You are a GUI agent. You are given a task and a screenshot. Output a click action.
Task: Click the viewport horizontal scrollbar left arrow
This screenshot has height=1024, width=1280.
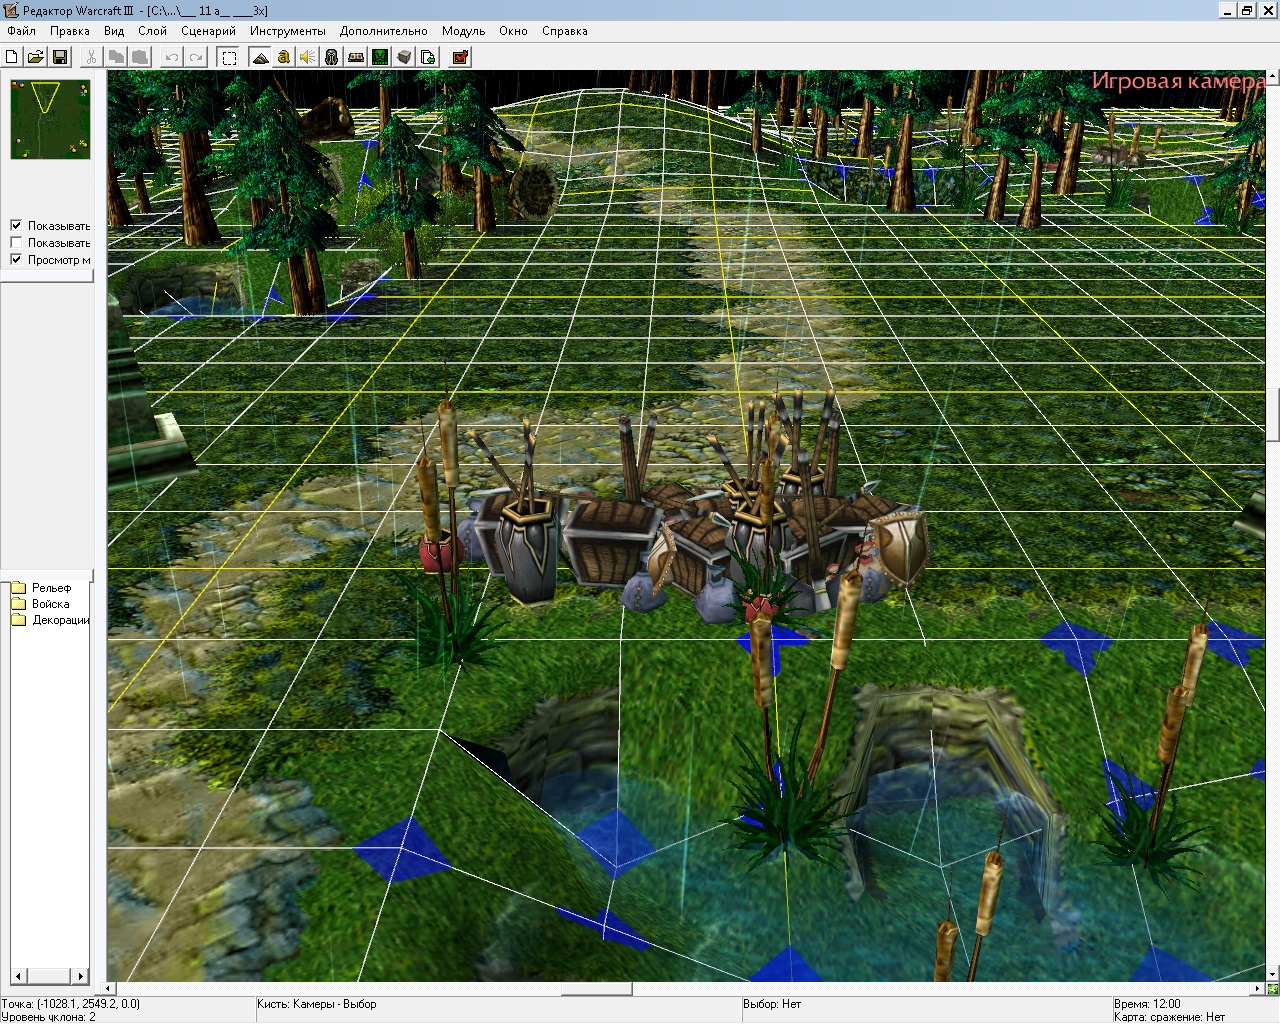(x=110, y=989)
